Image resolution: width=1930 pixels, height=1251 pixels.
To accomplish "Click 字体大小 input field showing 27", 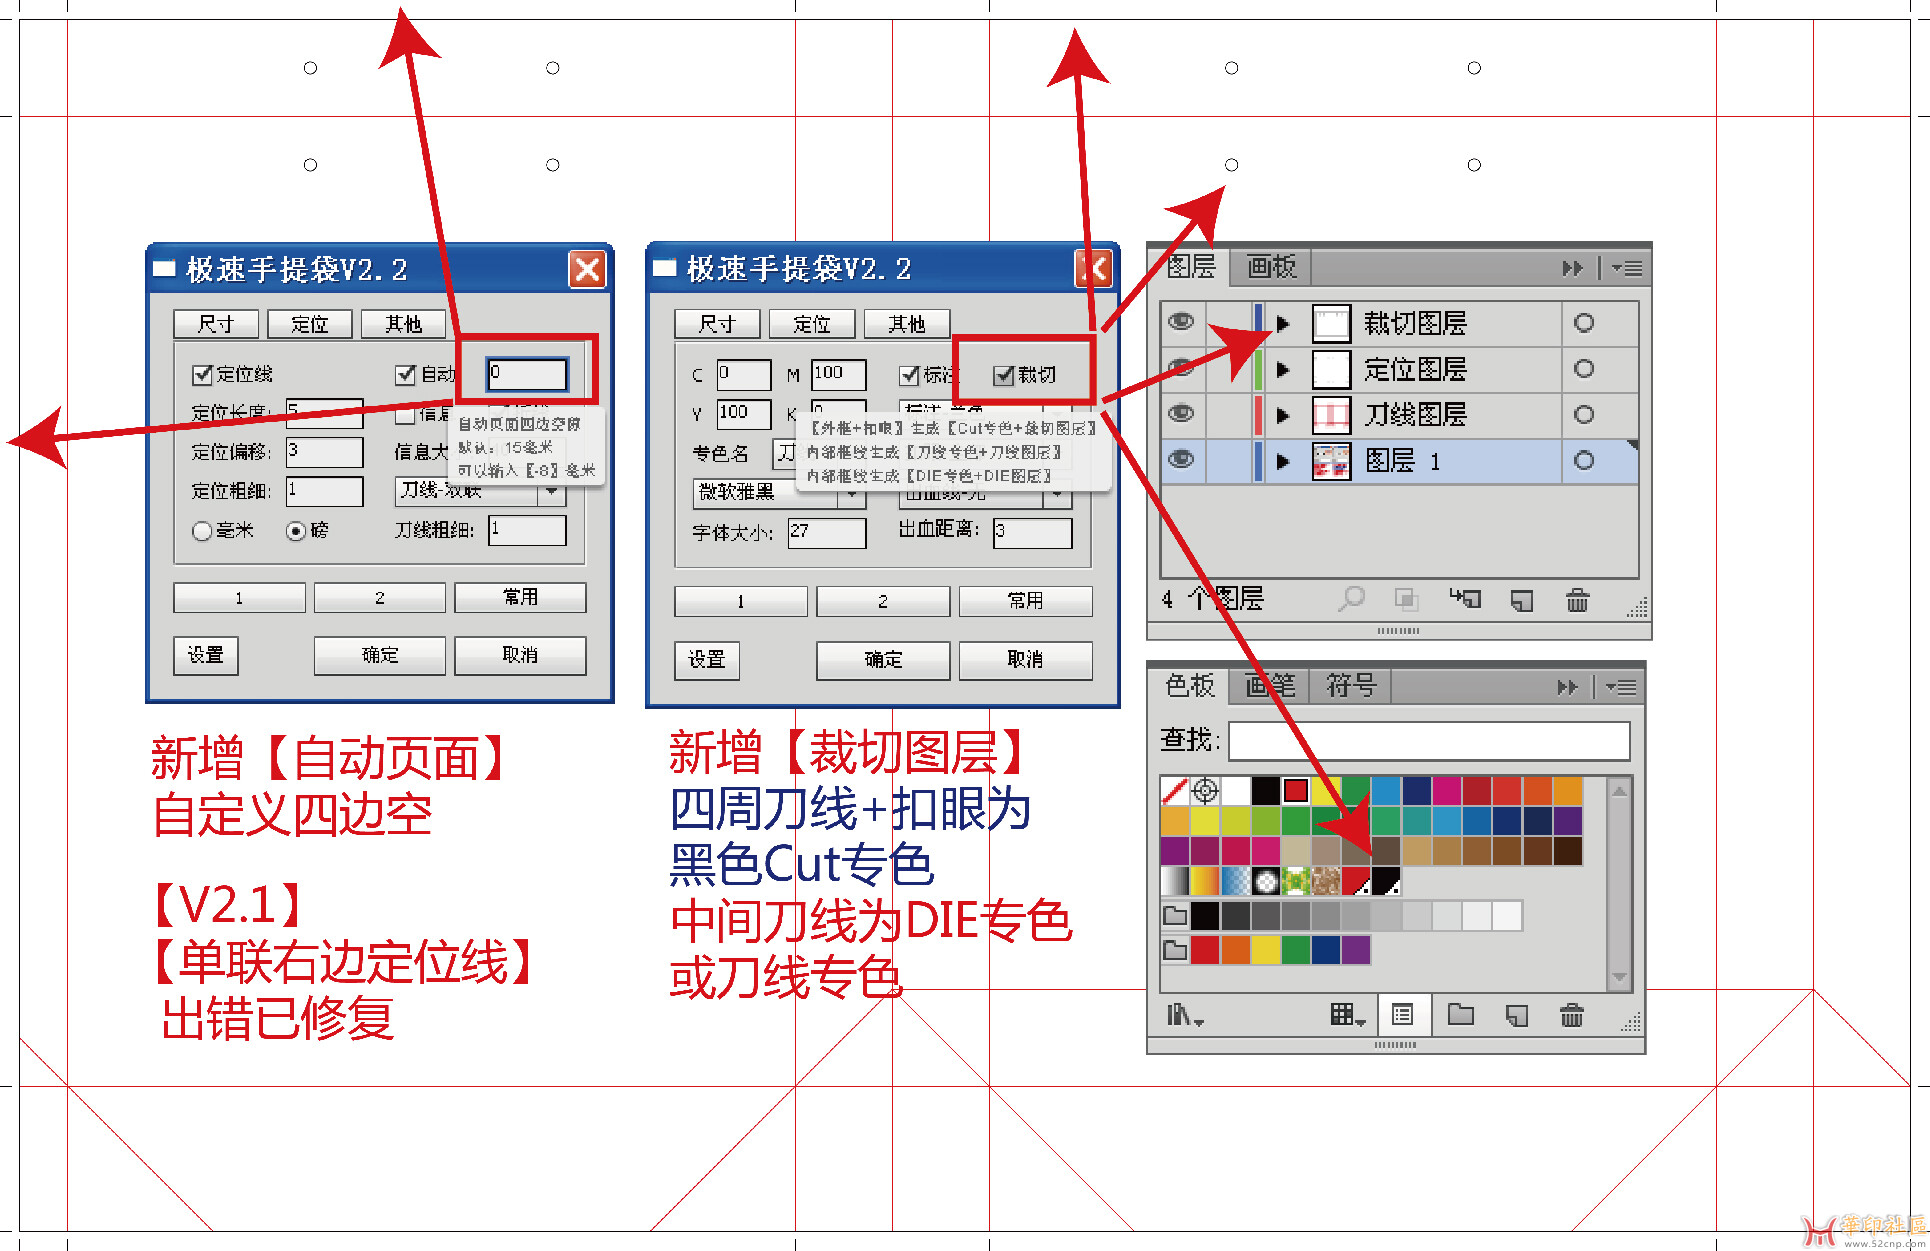I will pos(827,532).
